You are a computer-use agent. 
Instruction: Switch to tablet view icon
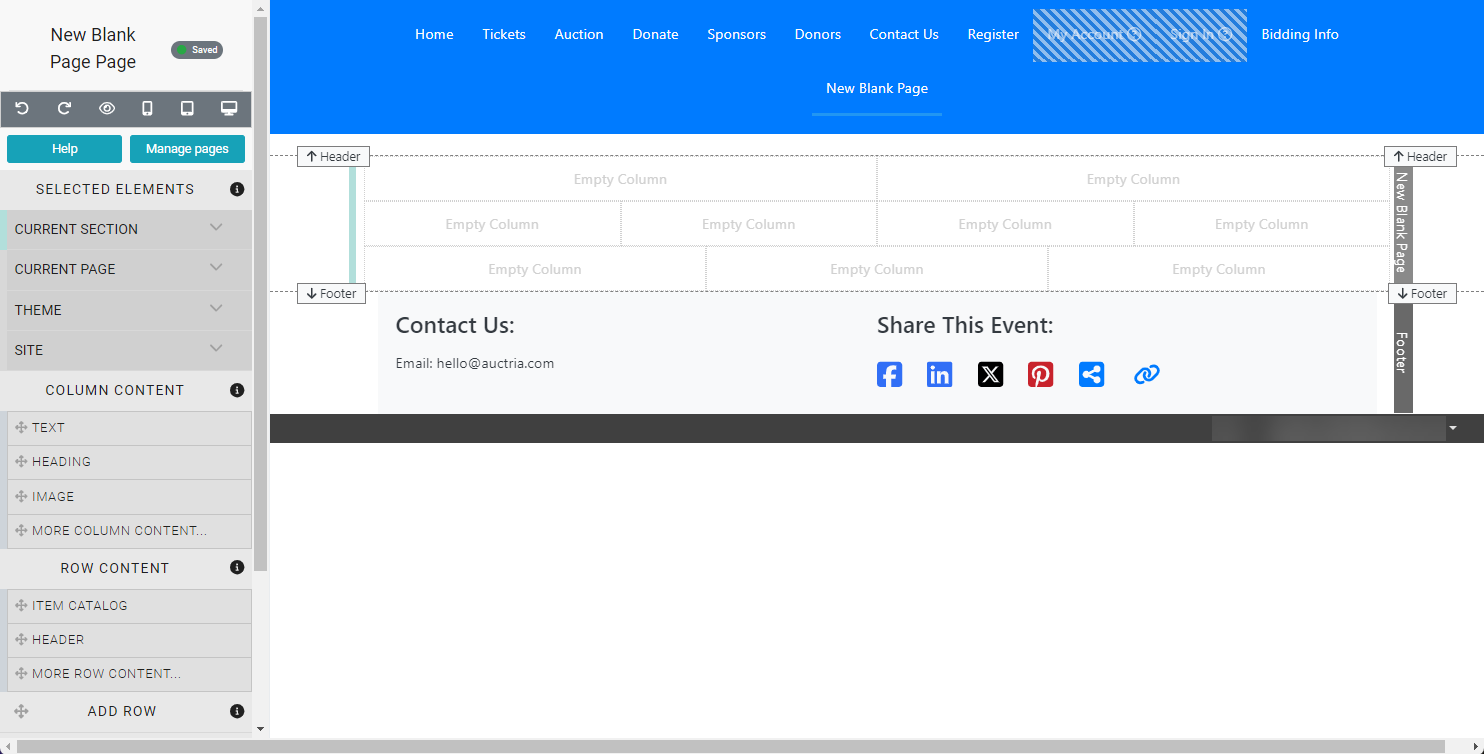(187, 108)
